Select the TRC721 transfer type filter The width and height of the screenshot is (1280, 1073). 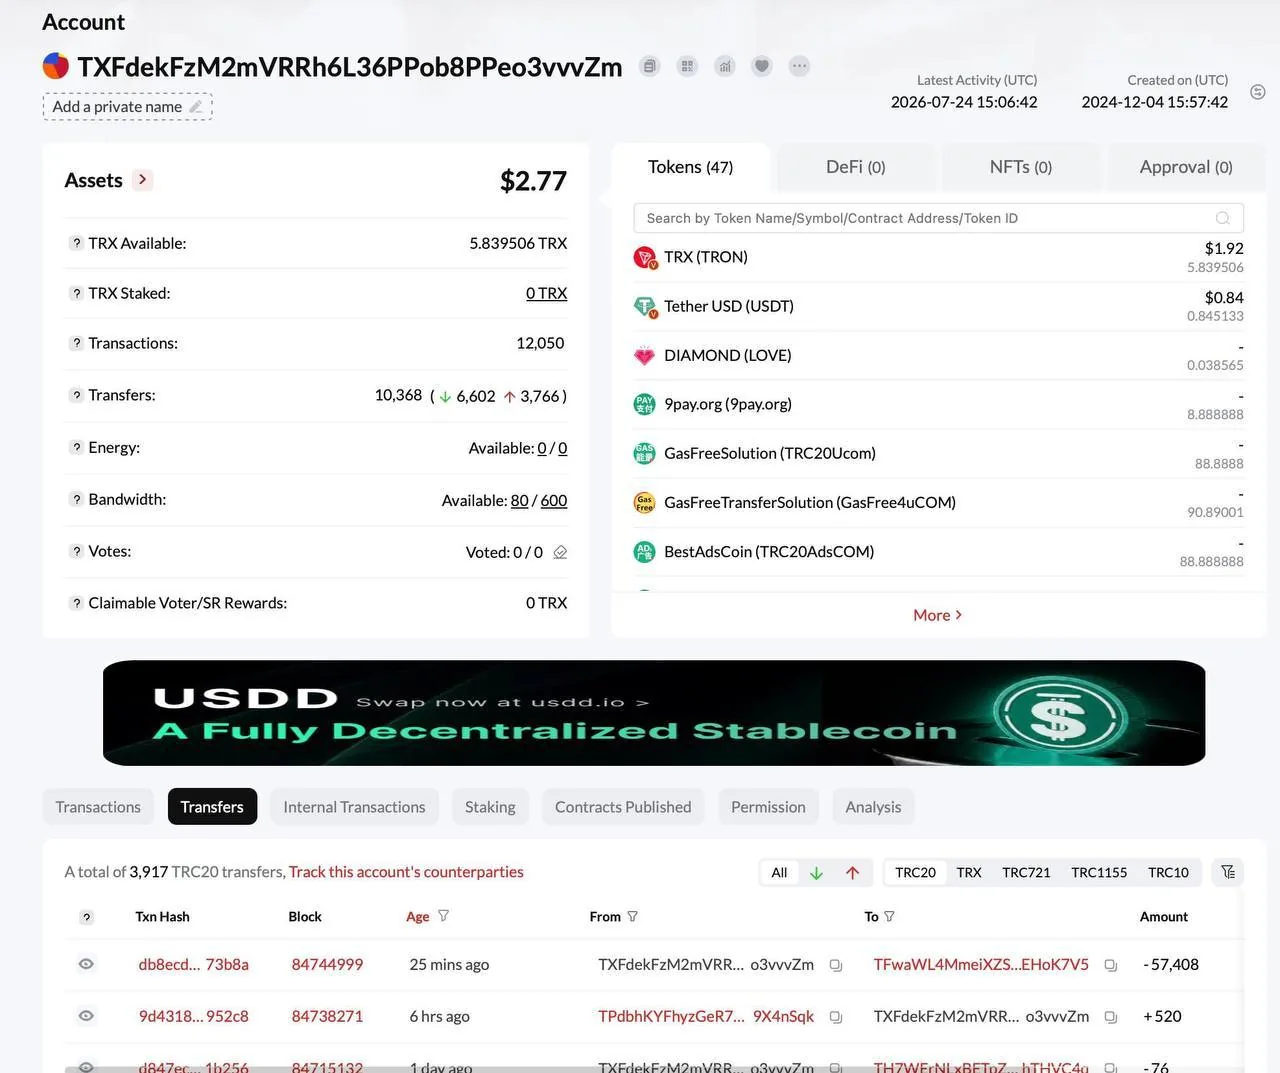pos(1026,873)
